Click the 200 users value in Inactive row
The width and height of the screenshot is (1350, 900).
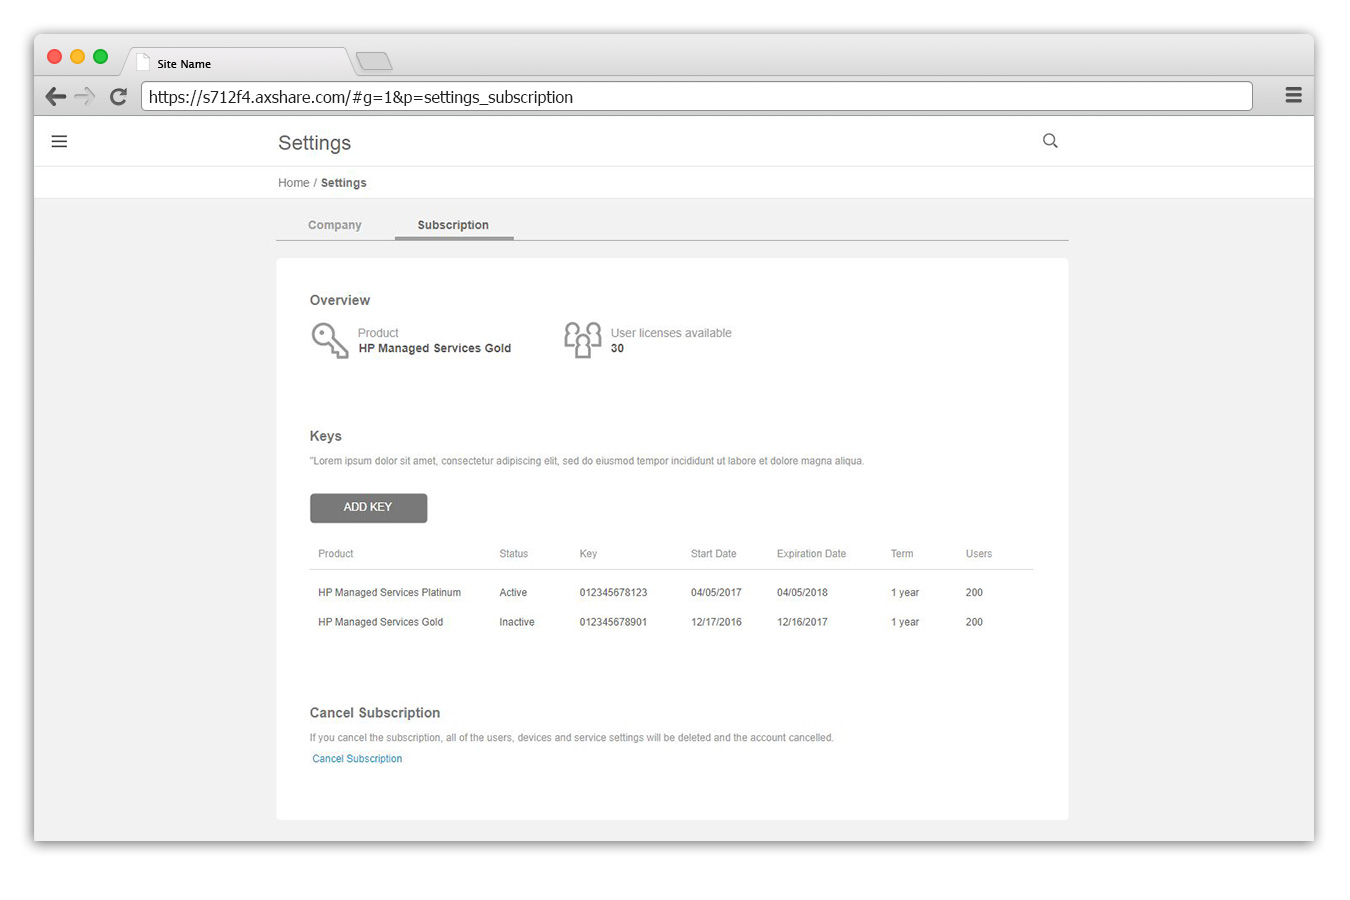click(x=974, y=622)
